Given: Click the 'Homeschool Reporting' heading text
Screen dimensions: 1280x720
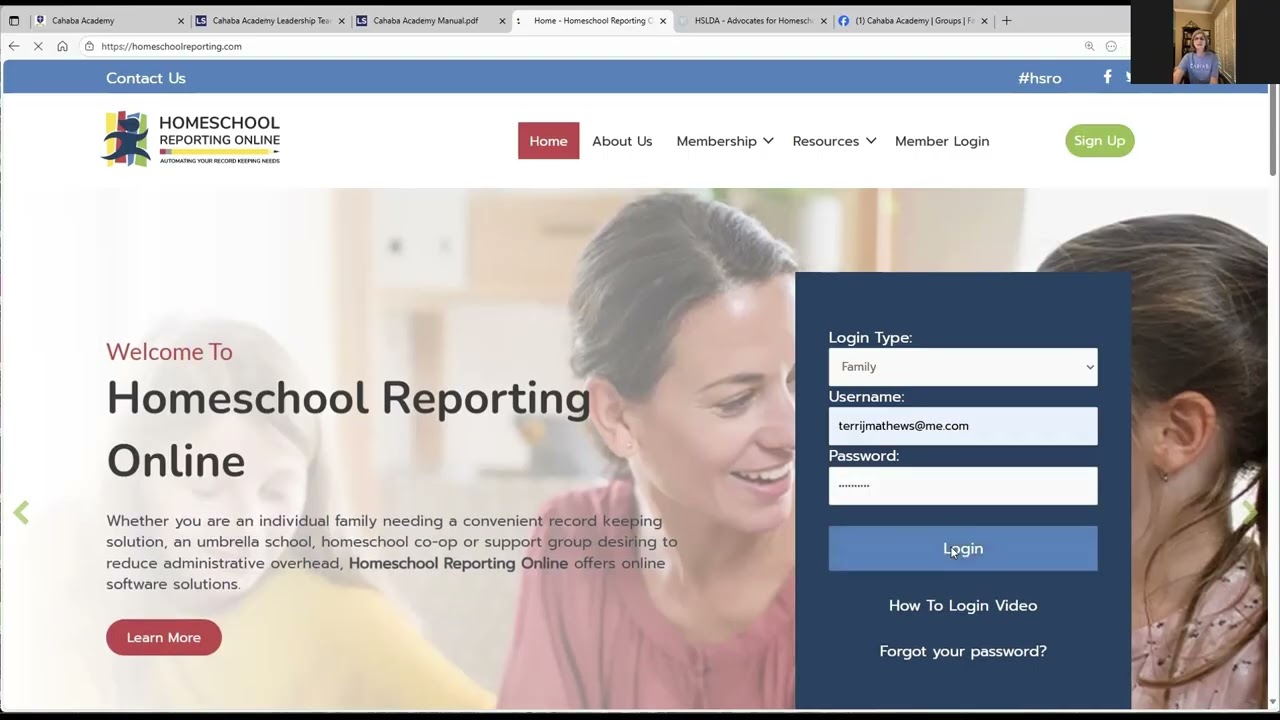Looking at the screenshot, I should tap(349, 397).
